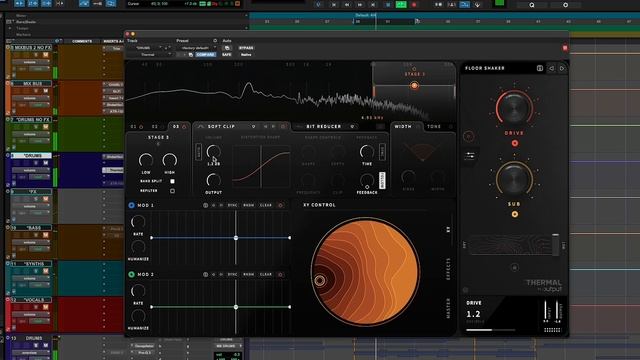Switch to the WIDTH tab
The width and height of the screenshot is (640, 360).
[x=403, y=127]
